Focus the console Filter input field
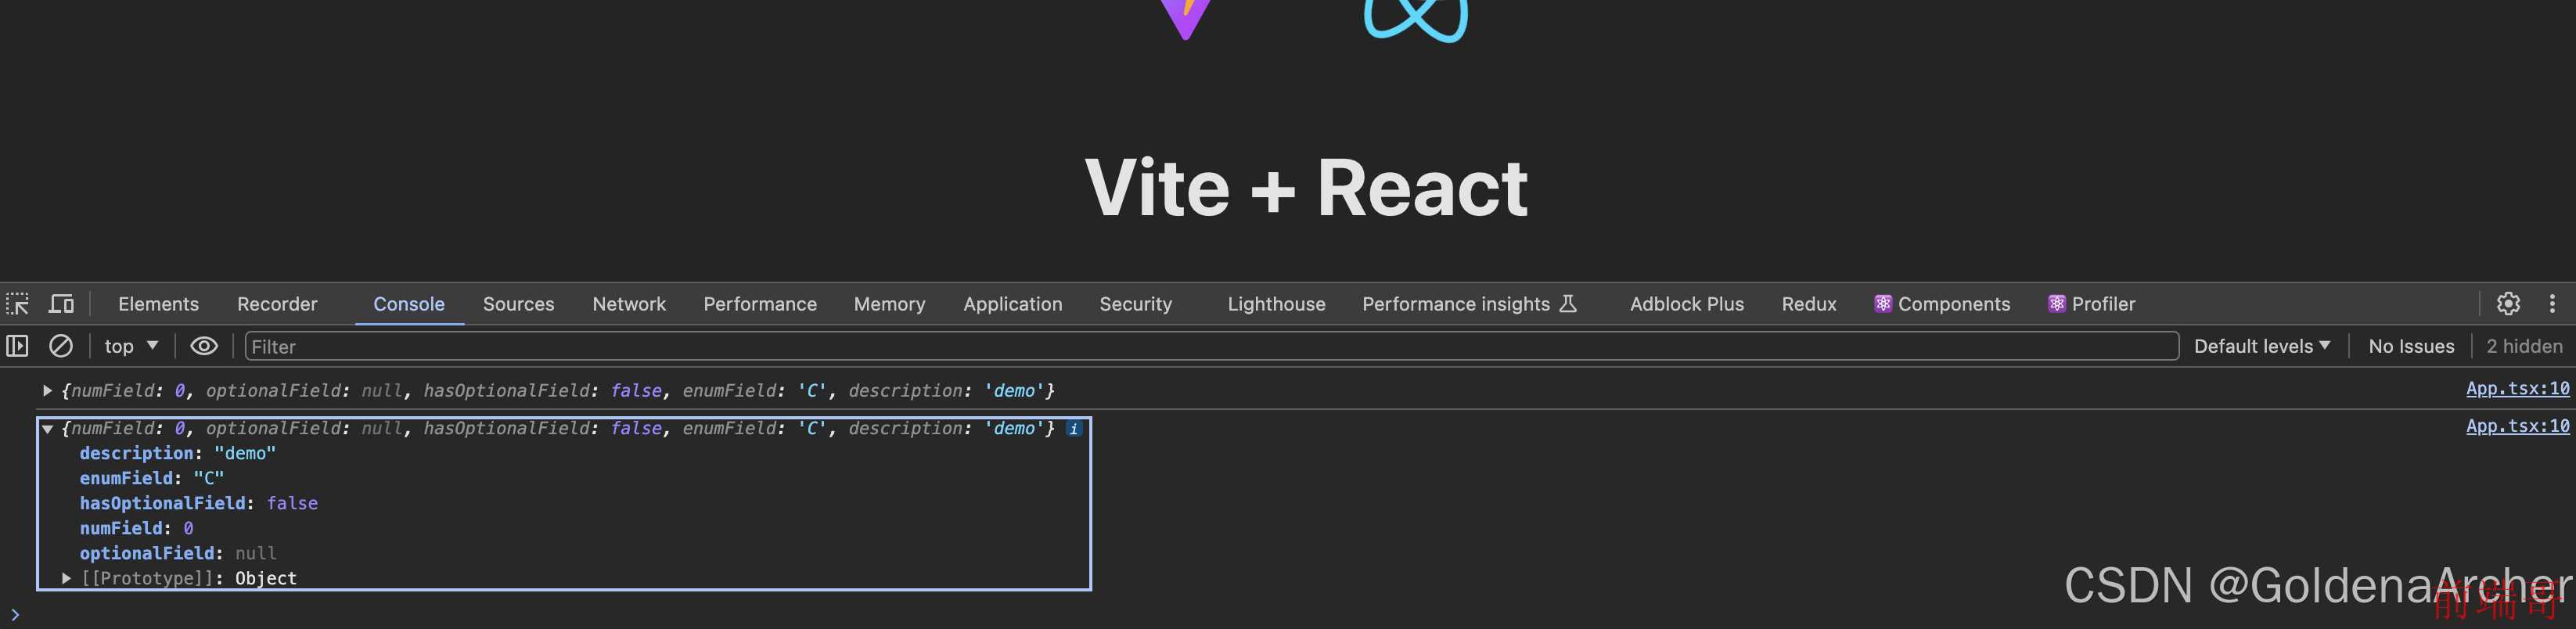 coord(1211,346)
